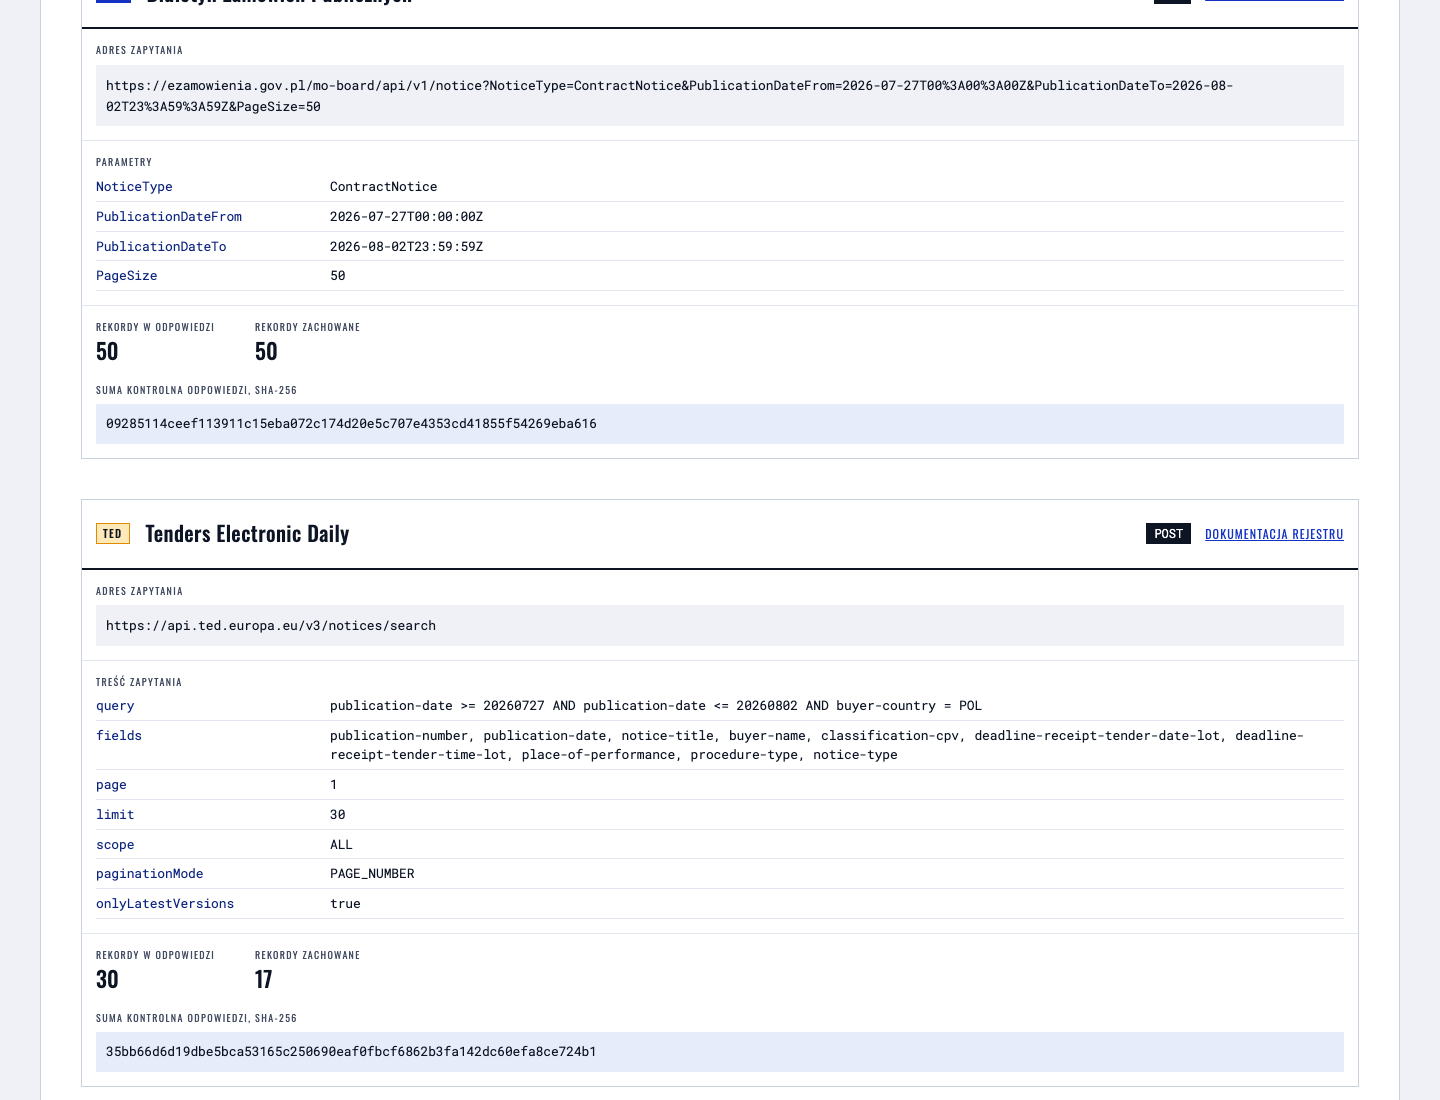The width and height of the screenshot is (1440, 1100).
Task: Click the "query" parameter name
Action: [x=115, y=706]
